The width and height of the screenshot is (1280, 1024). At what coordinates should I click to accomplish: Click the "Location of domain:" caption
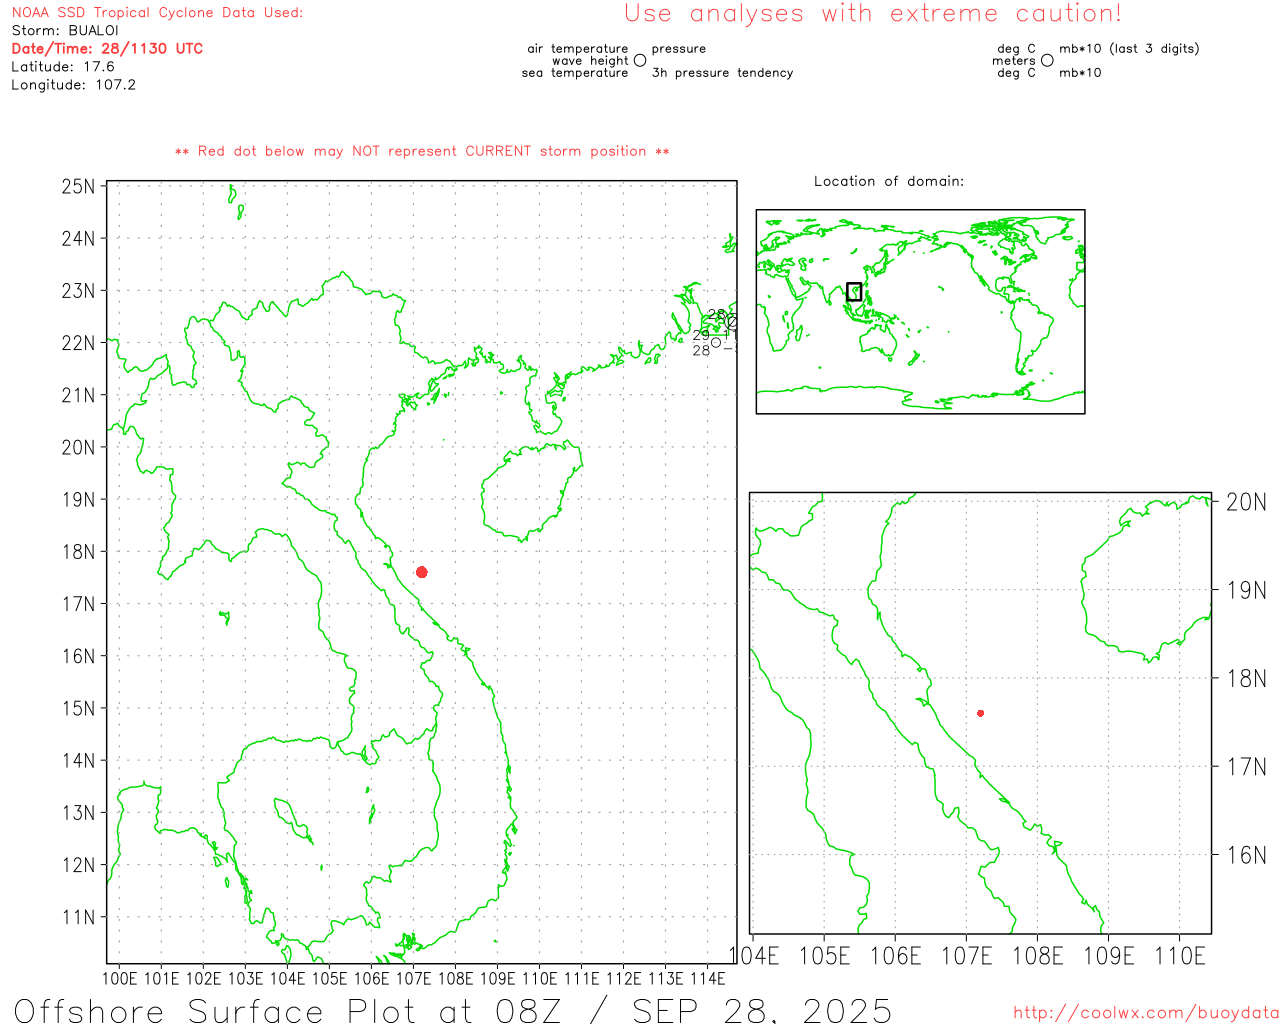tap(888, 181)
